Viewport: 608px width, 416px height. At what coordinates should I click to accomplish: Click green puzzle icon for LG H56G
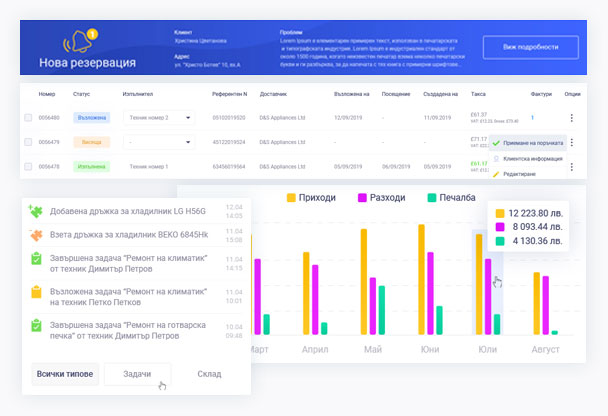pos(36,211)
